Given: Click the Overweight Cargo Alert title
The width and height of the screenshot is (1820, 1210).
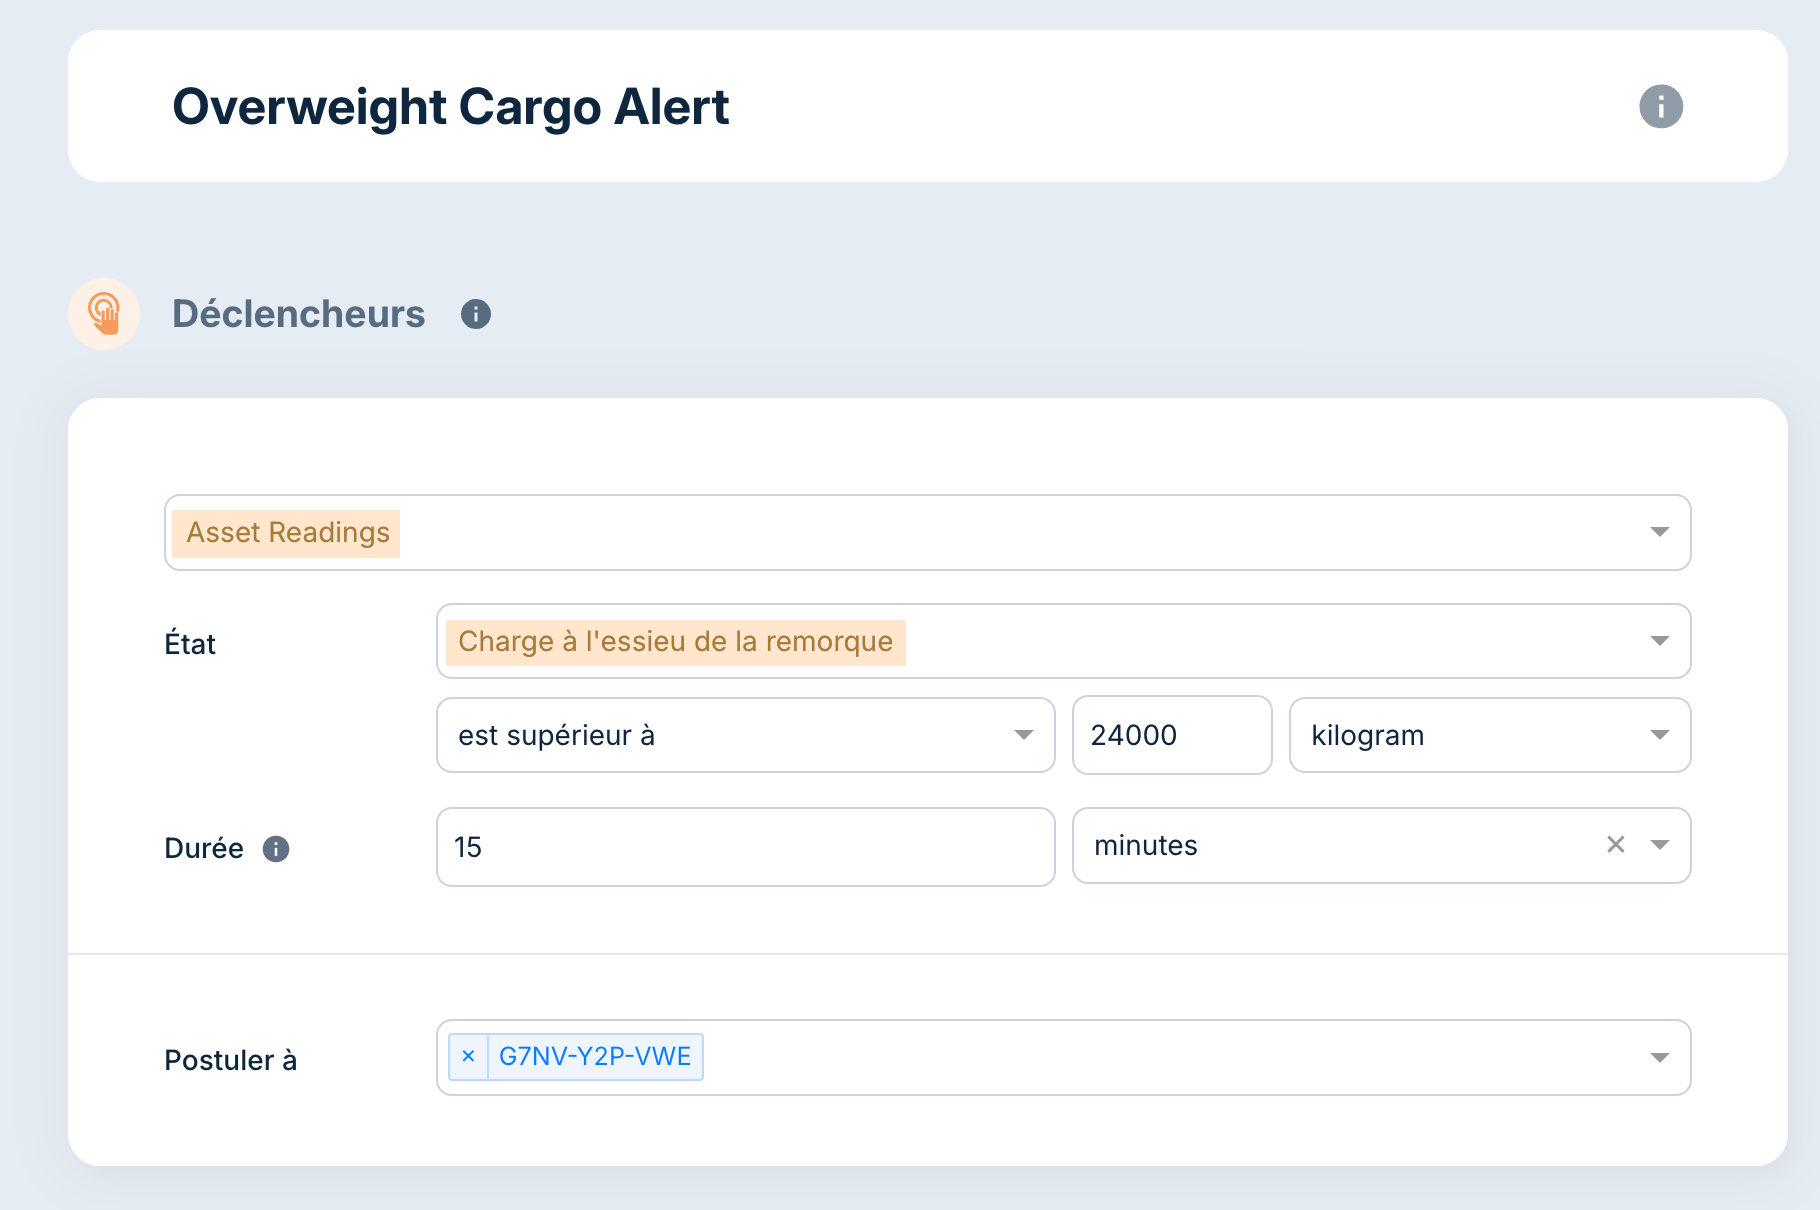Looking at the screenshot, I should 450,107.
